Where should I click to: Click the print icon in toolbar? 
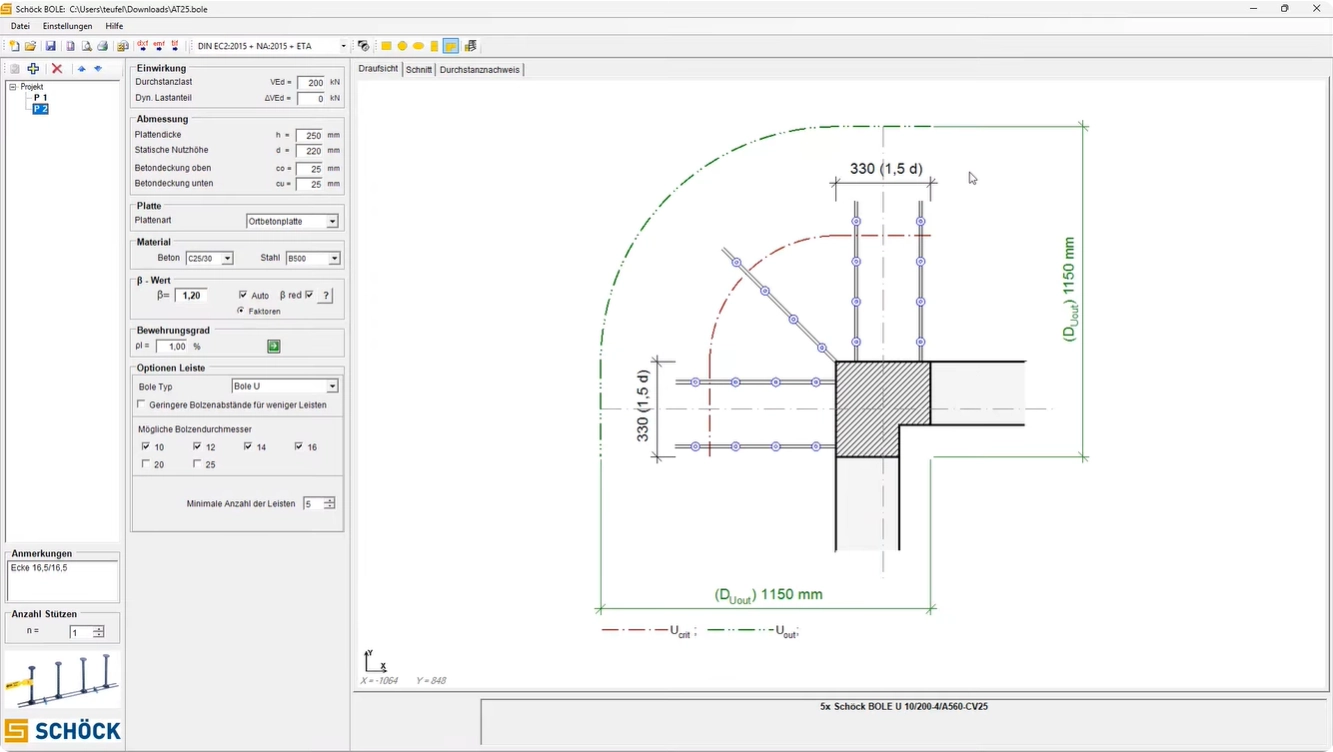(x=102, y=46)
